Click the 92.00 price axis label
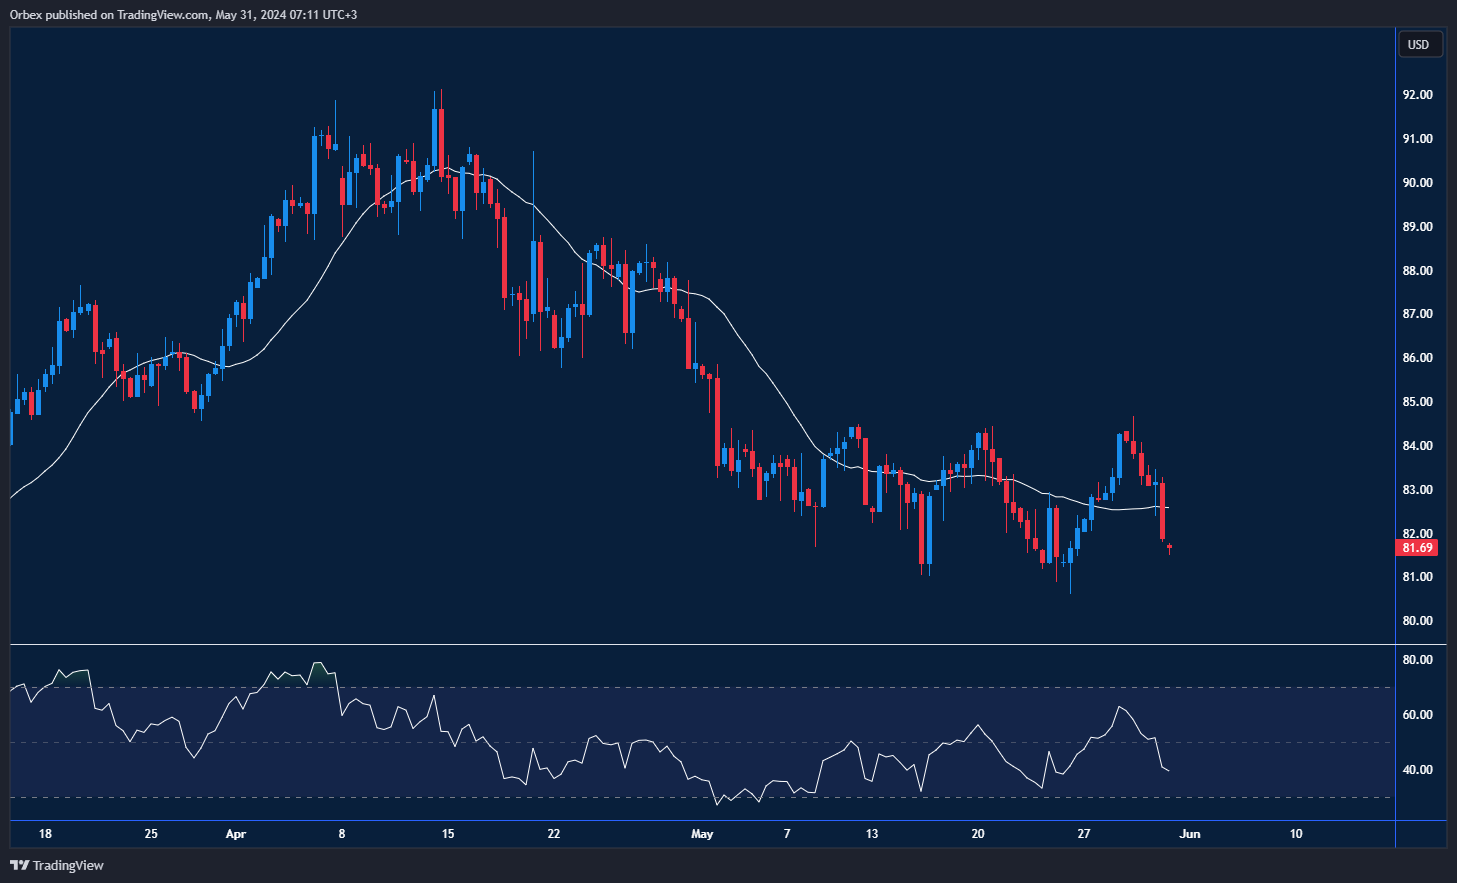Screen dimensions: 1457x883 [x=1417, y=95]
